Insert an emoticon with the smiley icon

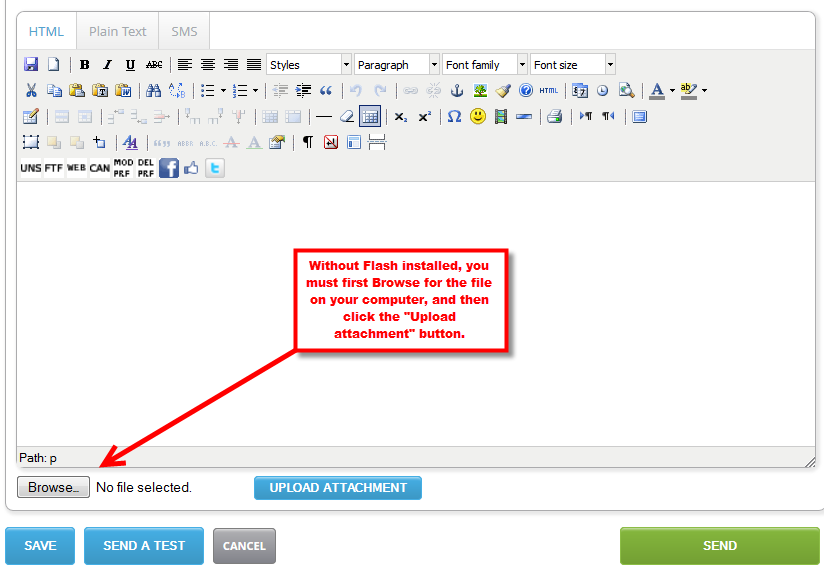pyautogui.click(x=478, y=117)
